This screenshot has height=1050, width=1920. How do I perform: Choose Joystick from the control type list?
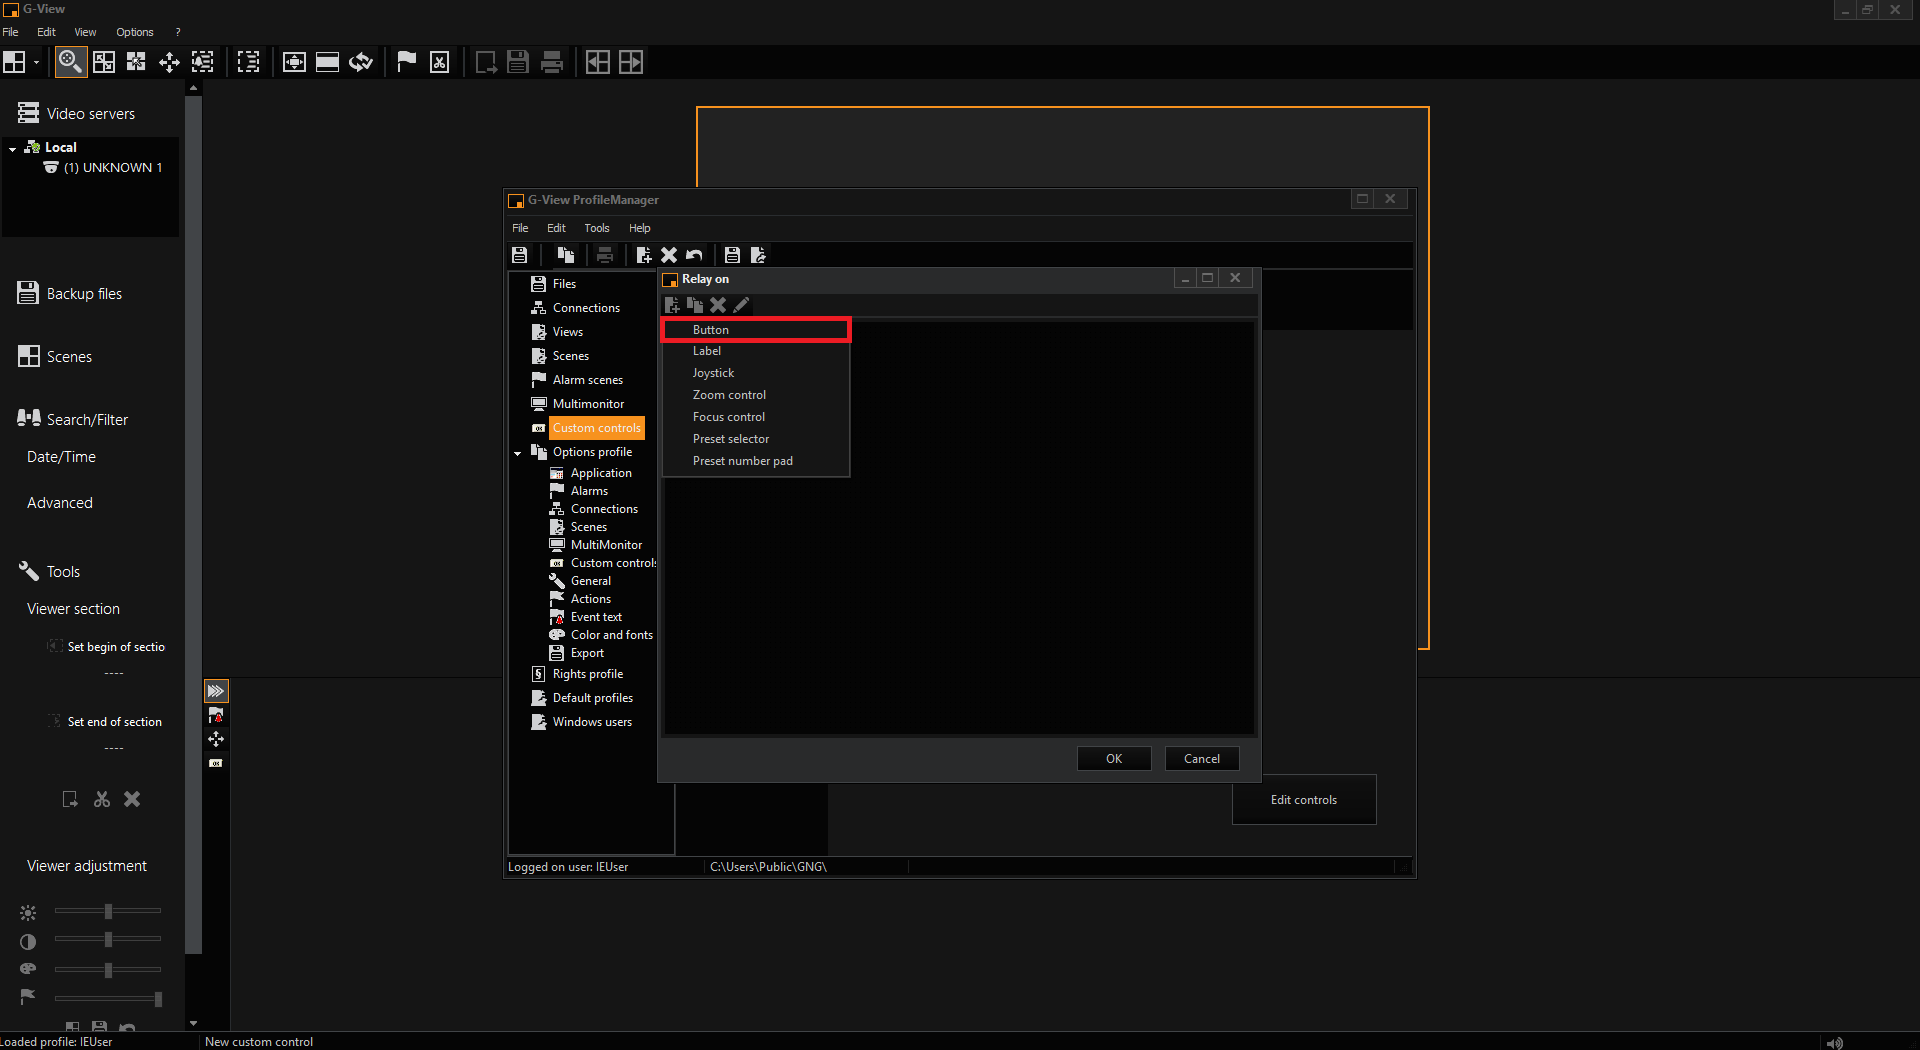pyautogui.click(x=713, y=373)
